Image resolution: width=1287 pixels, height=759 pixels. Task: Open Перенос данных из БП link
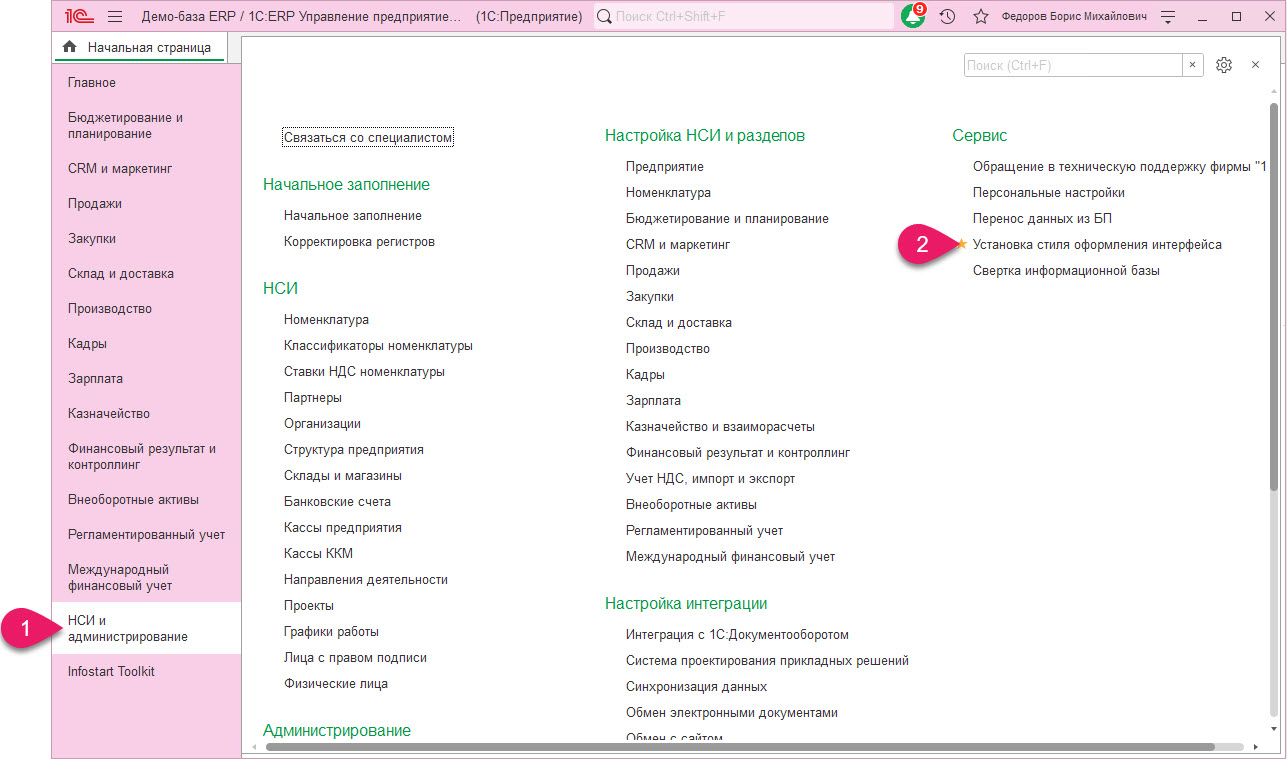point(1042,219)
